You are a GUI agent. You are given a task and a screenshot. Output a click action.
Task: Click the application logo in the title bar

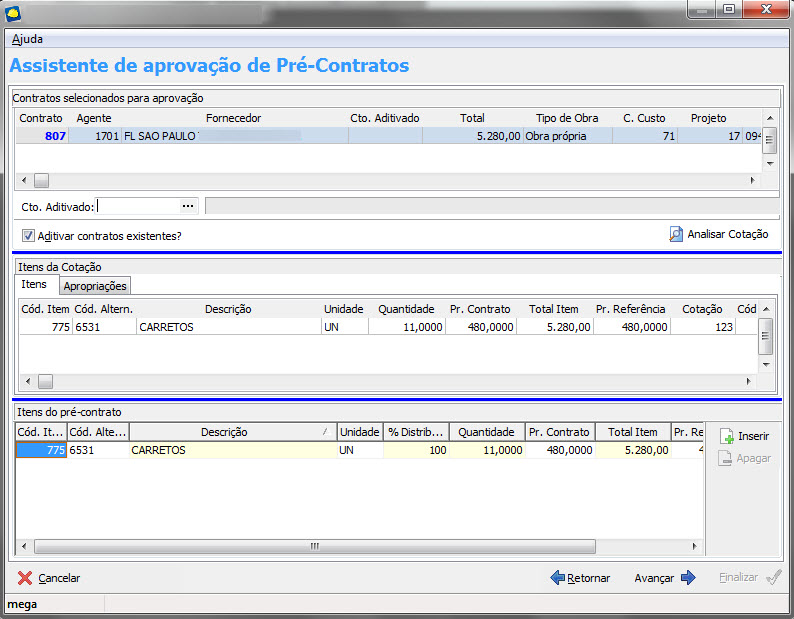click(x=12, y=12)
